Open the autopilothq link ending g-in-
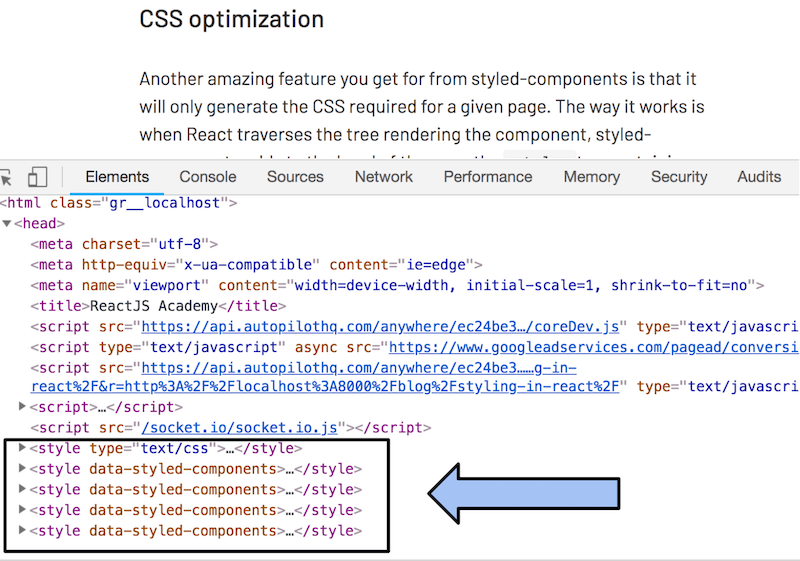Image resolution: width=800 pixels, height=561 pixels. (359, 368)
